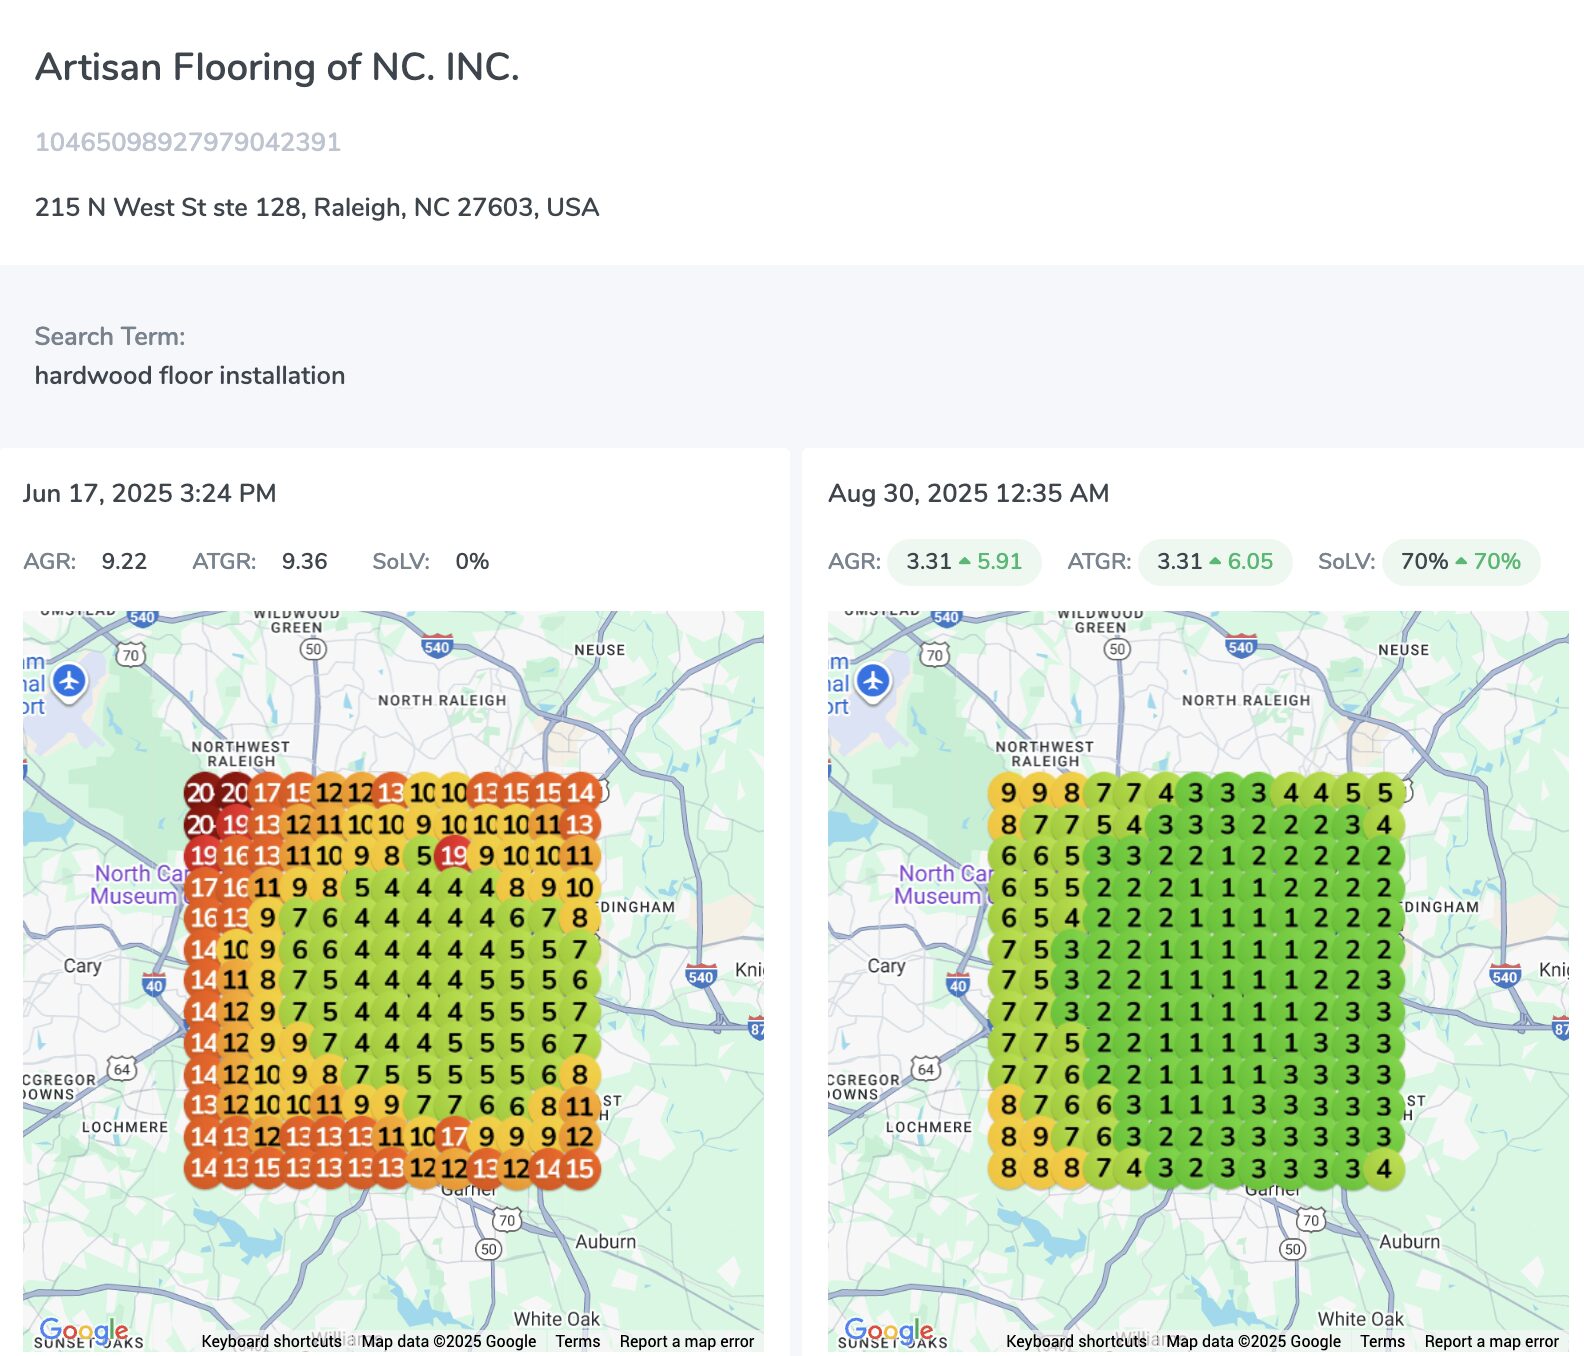Click the Google logo on the August map

888,1330
